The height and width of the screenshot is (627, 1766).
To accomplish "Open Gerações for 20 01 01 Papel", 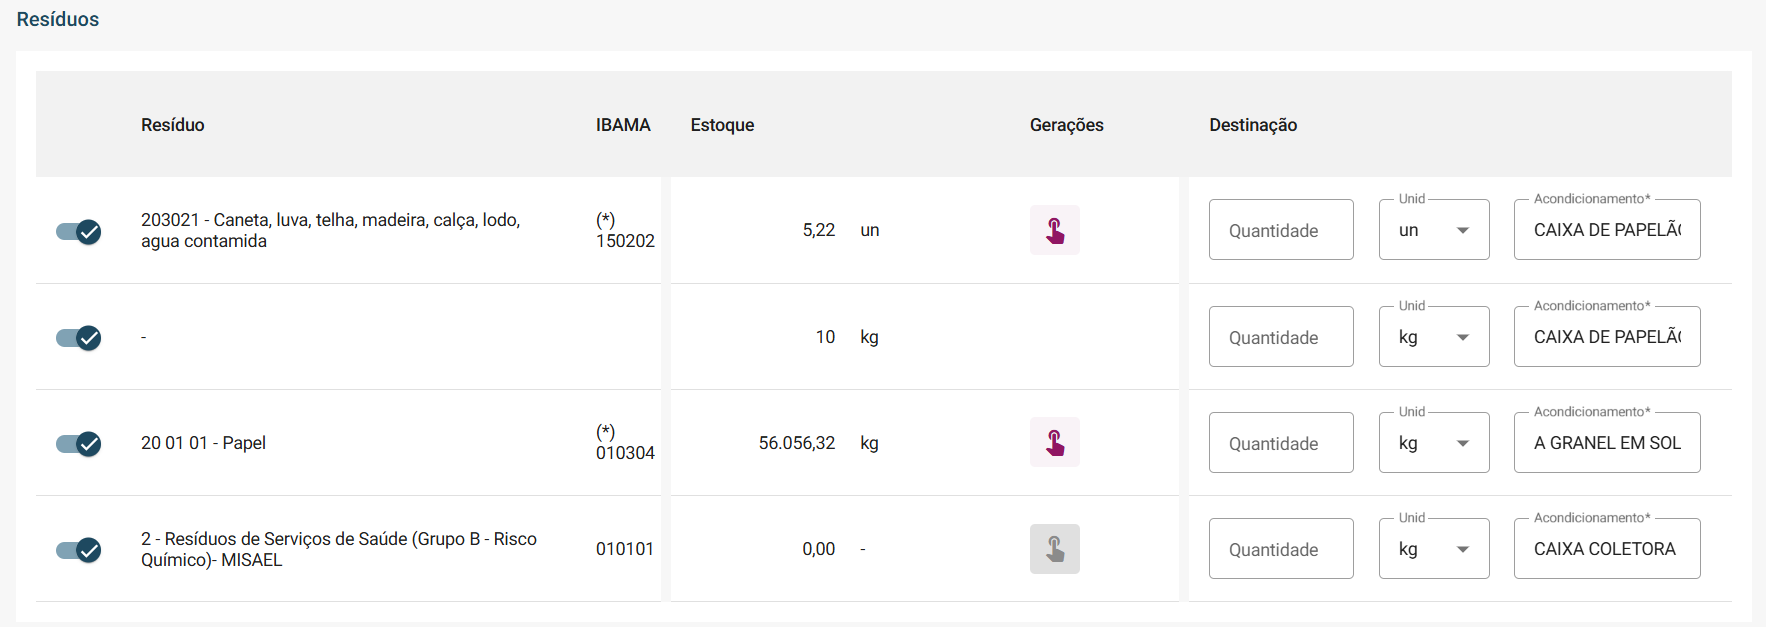I will tap(1054, 442).
